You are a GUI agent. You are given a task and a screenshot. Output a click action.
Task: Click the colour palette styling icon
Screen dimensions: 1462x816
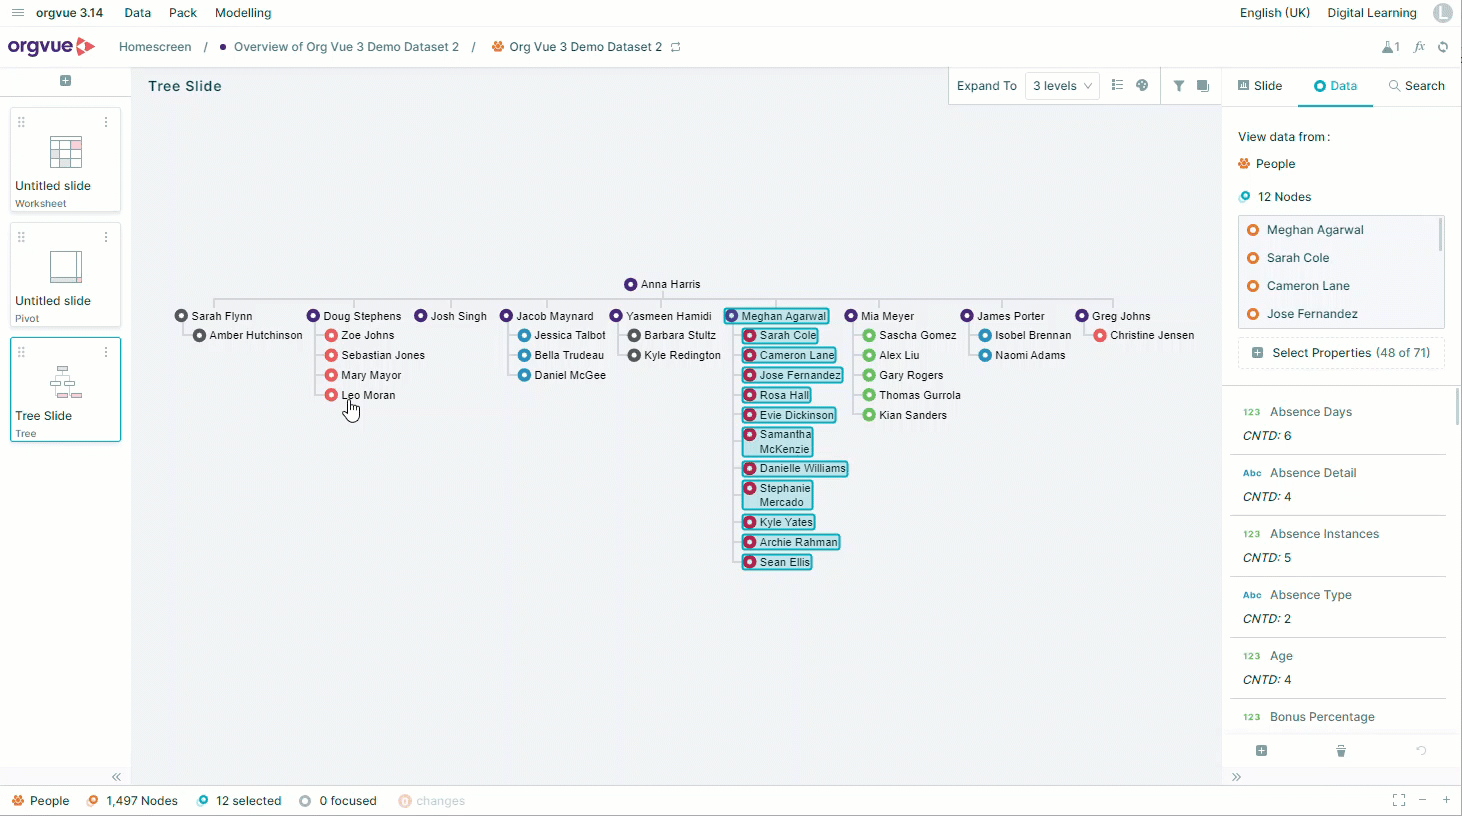point(1142,86)
